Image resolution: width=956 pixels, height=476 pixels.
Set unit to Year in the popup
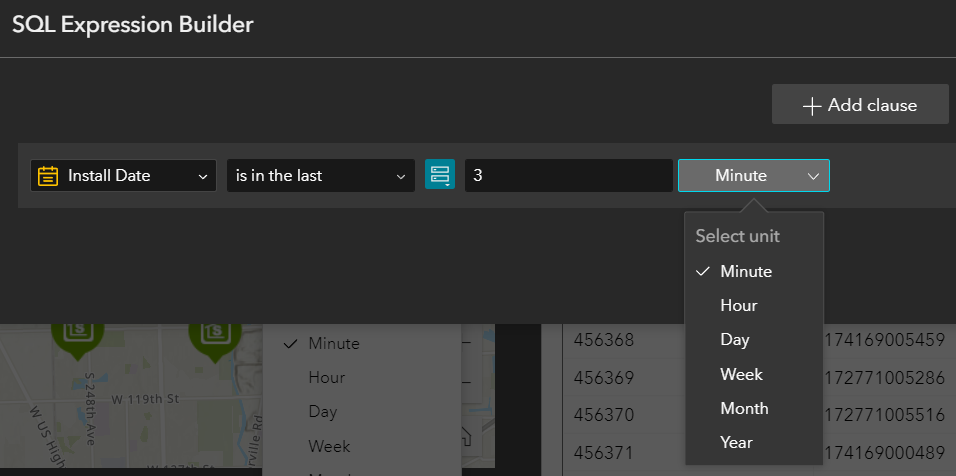(x=736, y=442)
